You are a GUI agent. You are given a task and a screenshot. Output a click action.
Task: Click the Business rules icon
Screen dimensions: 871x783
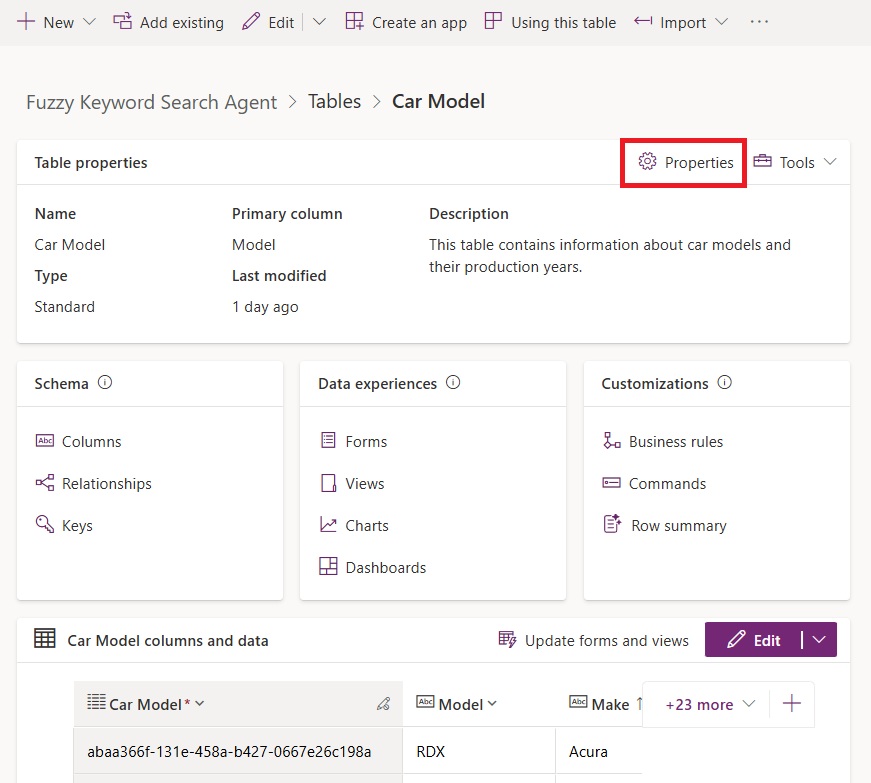[x=612, y=440]
